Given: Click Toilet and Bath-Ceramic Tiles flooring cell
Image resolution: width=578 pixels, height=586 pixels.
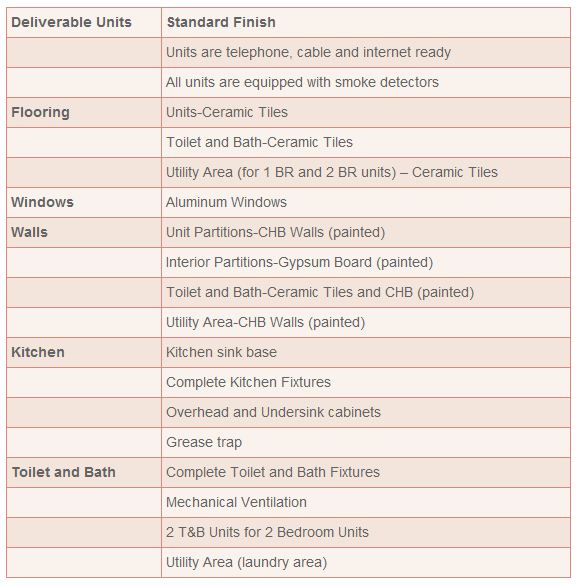Looking at the screenshot, I should (x=366, y=142).
